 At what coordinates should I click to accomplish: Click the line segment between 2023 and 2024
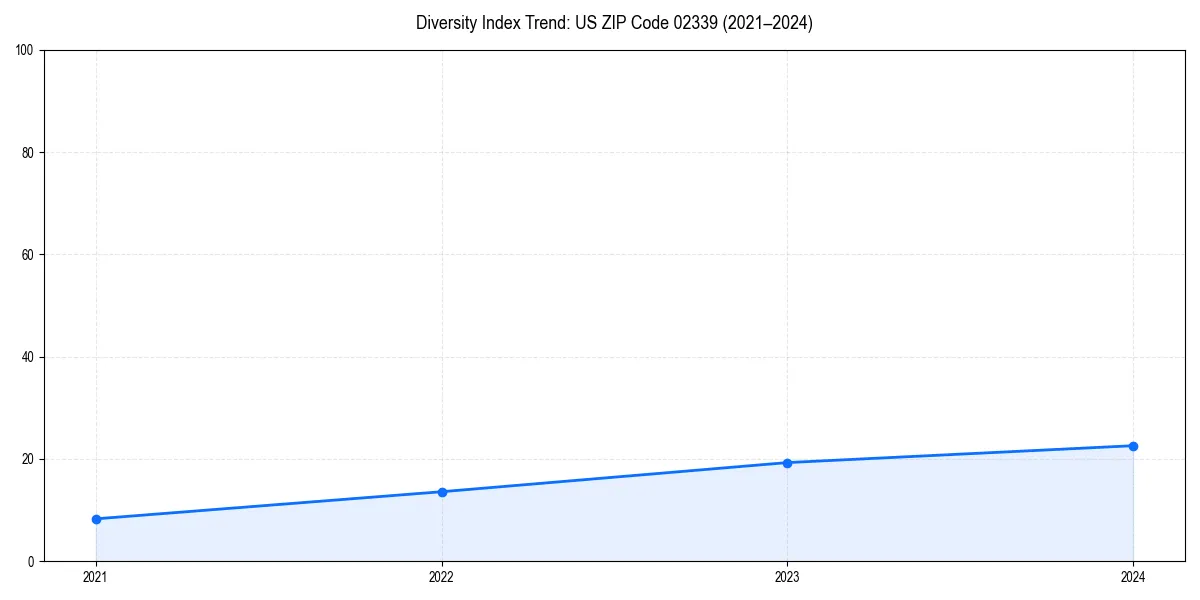960,453
